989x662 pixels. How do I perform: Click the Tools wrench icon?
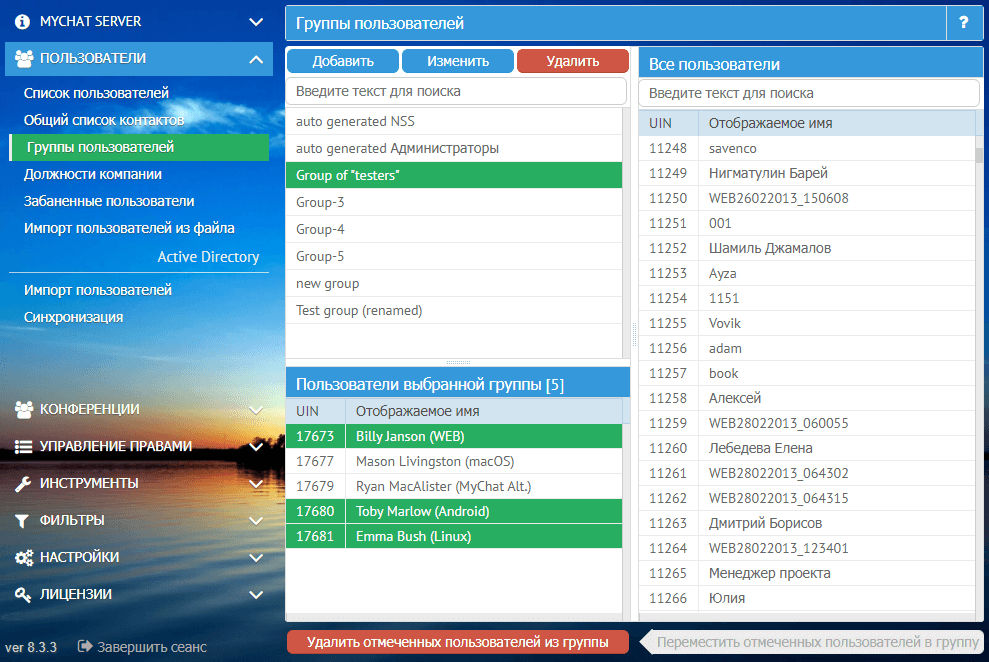24,484
